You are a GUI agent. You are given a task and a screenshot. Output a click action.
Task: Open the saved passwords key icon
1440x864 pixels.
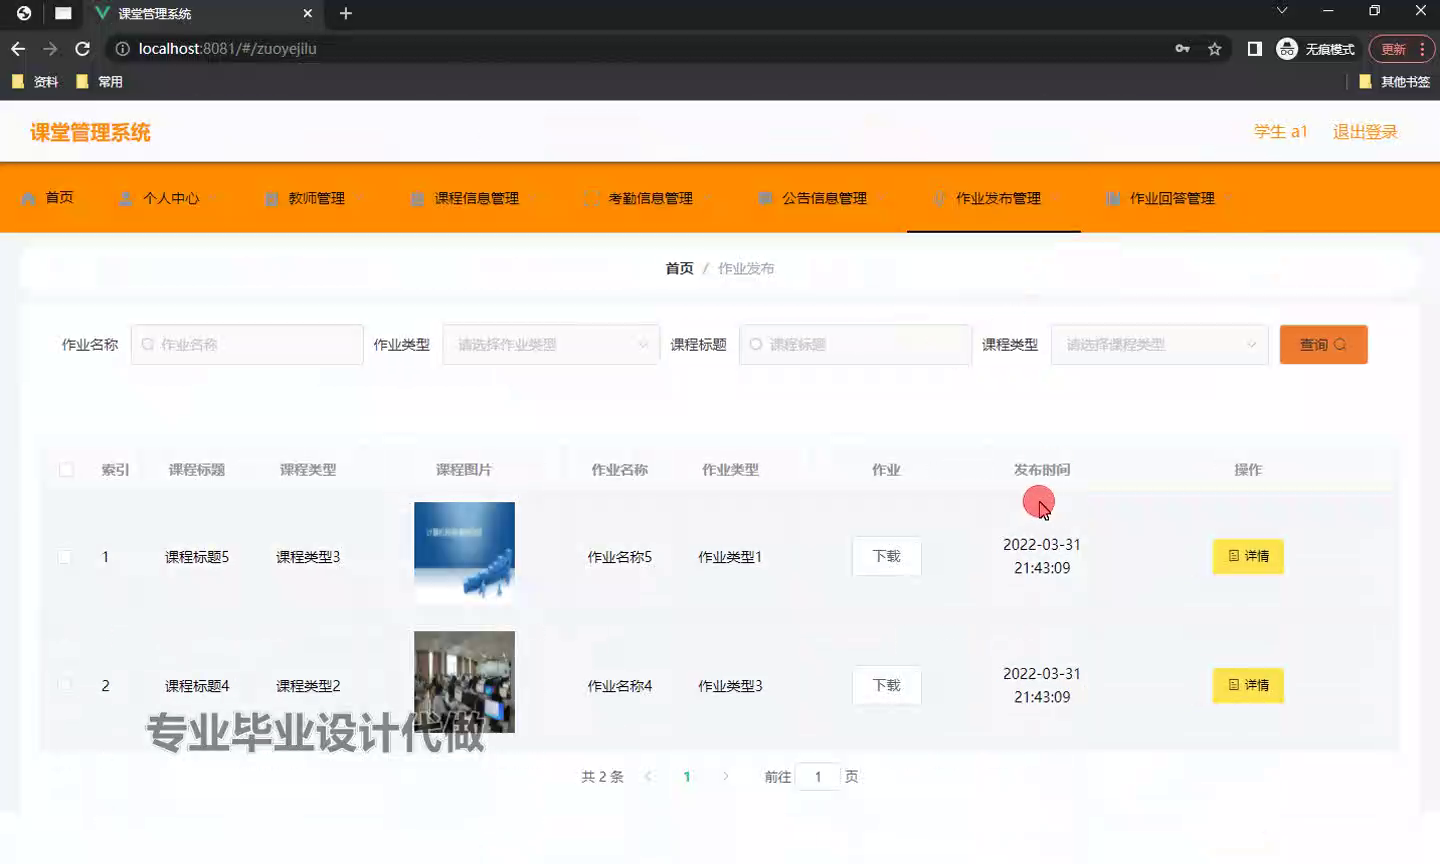[x=1182, y=48]
